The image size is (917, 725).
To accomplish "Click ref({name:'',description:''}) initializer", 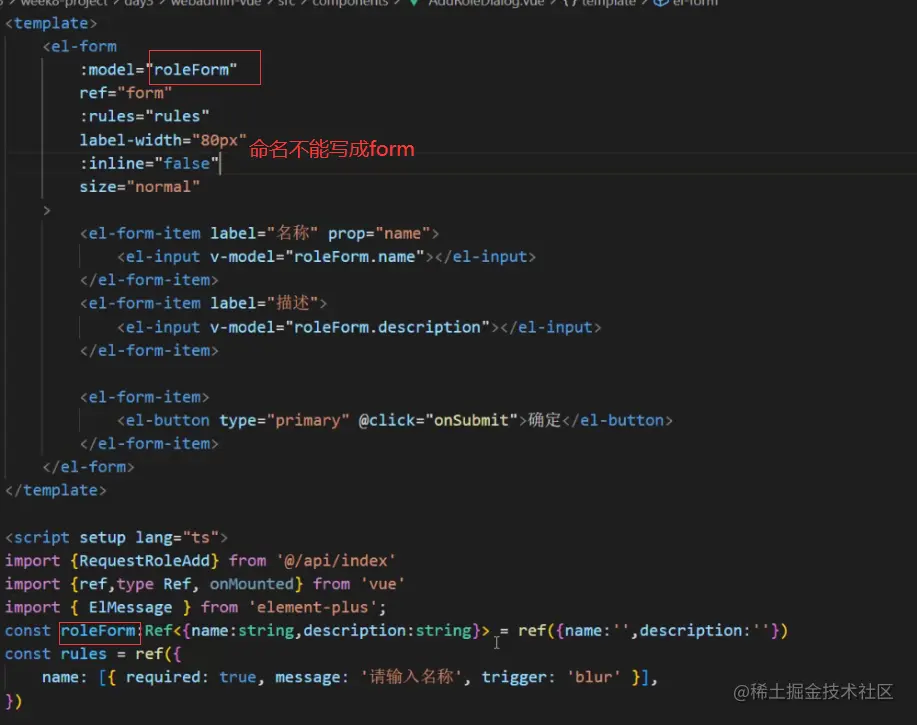I will click(x=653, y=631).
